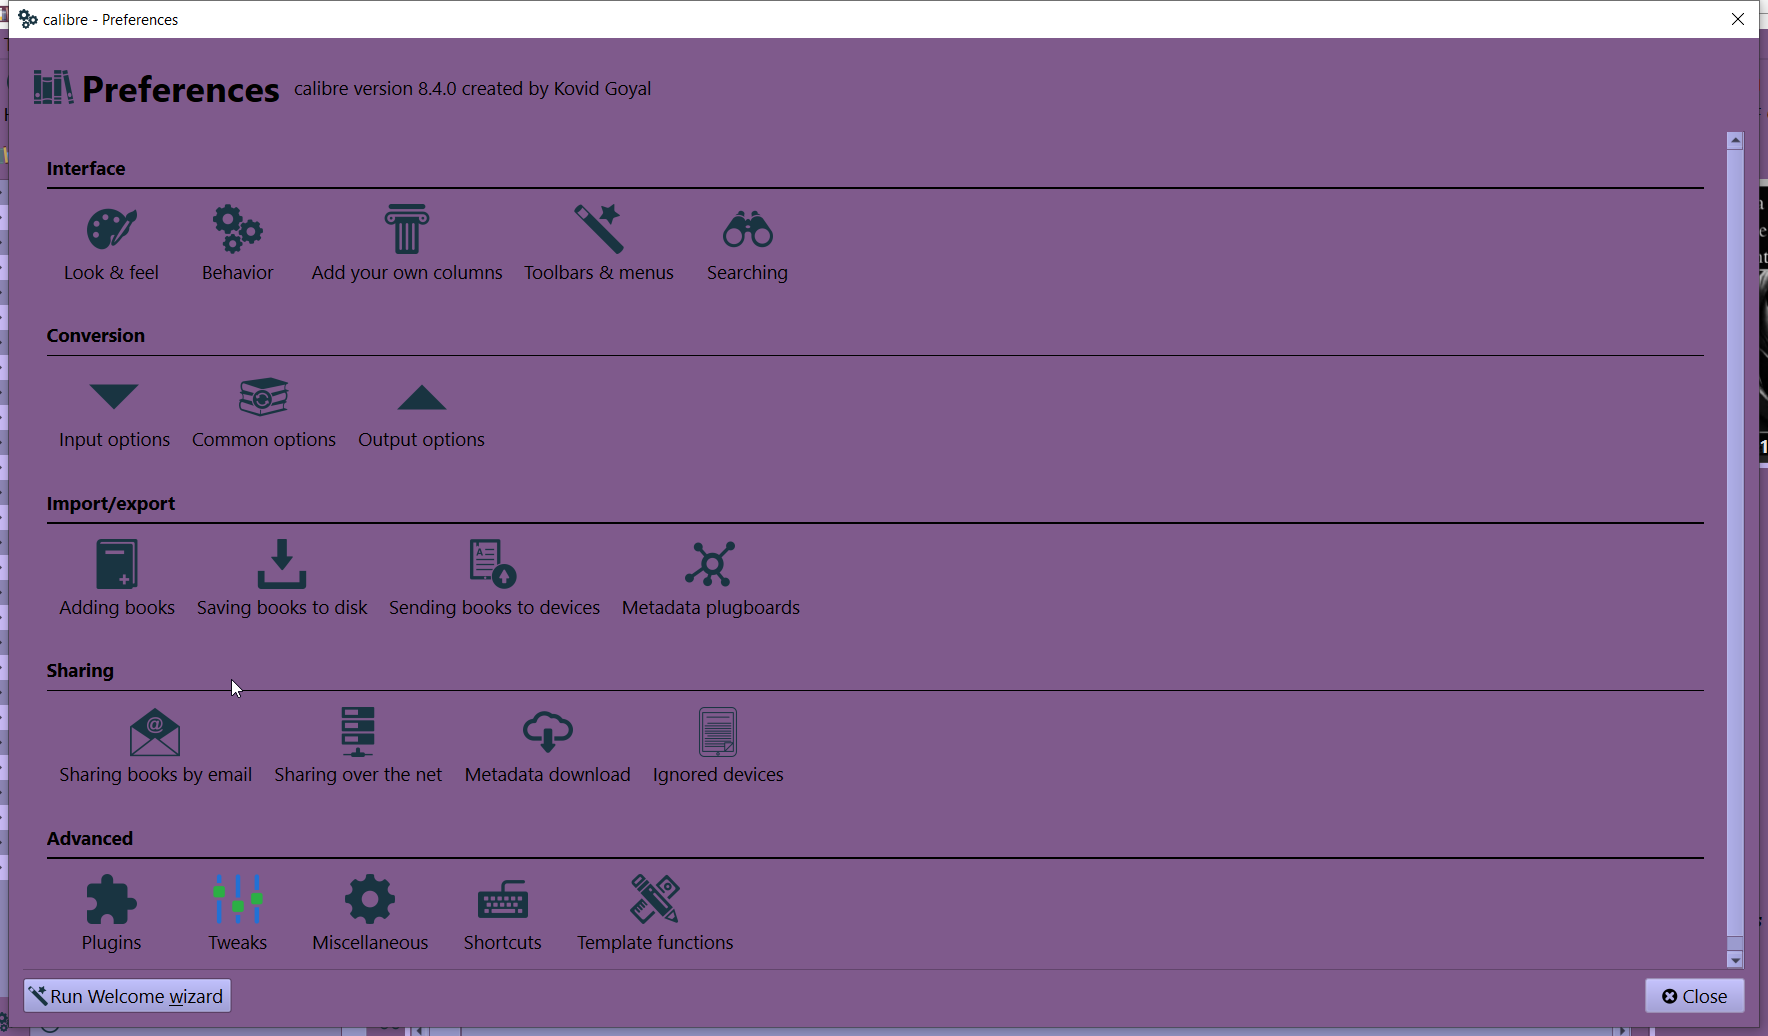Open Adding books settings
Screen dimensions: 1768x1036
pos(117,579)
